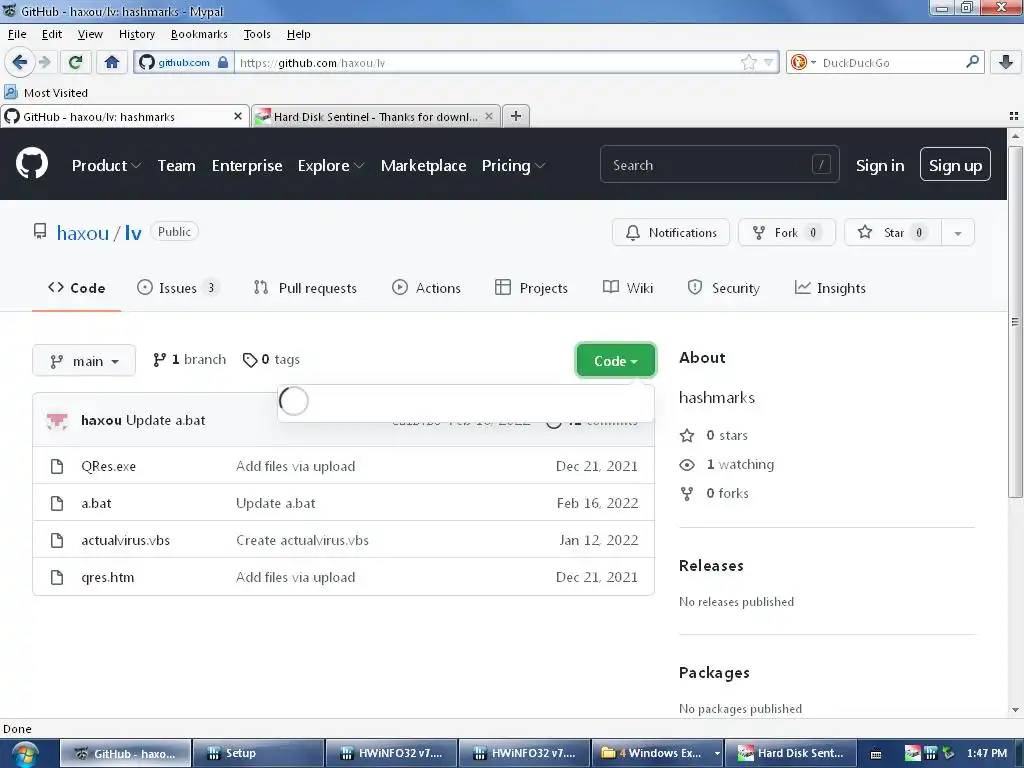Switch to the Pull requests tab
Image resolution: width=1024 pixels, height=768 pixels.
click(x=305, y=288)
